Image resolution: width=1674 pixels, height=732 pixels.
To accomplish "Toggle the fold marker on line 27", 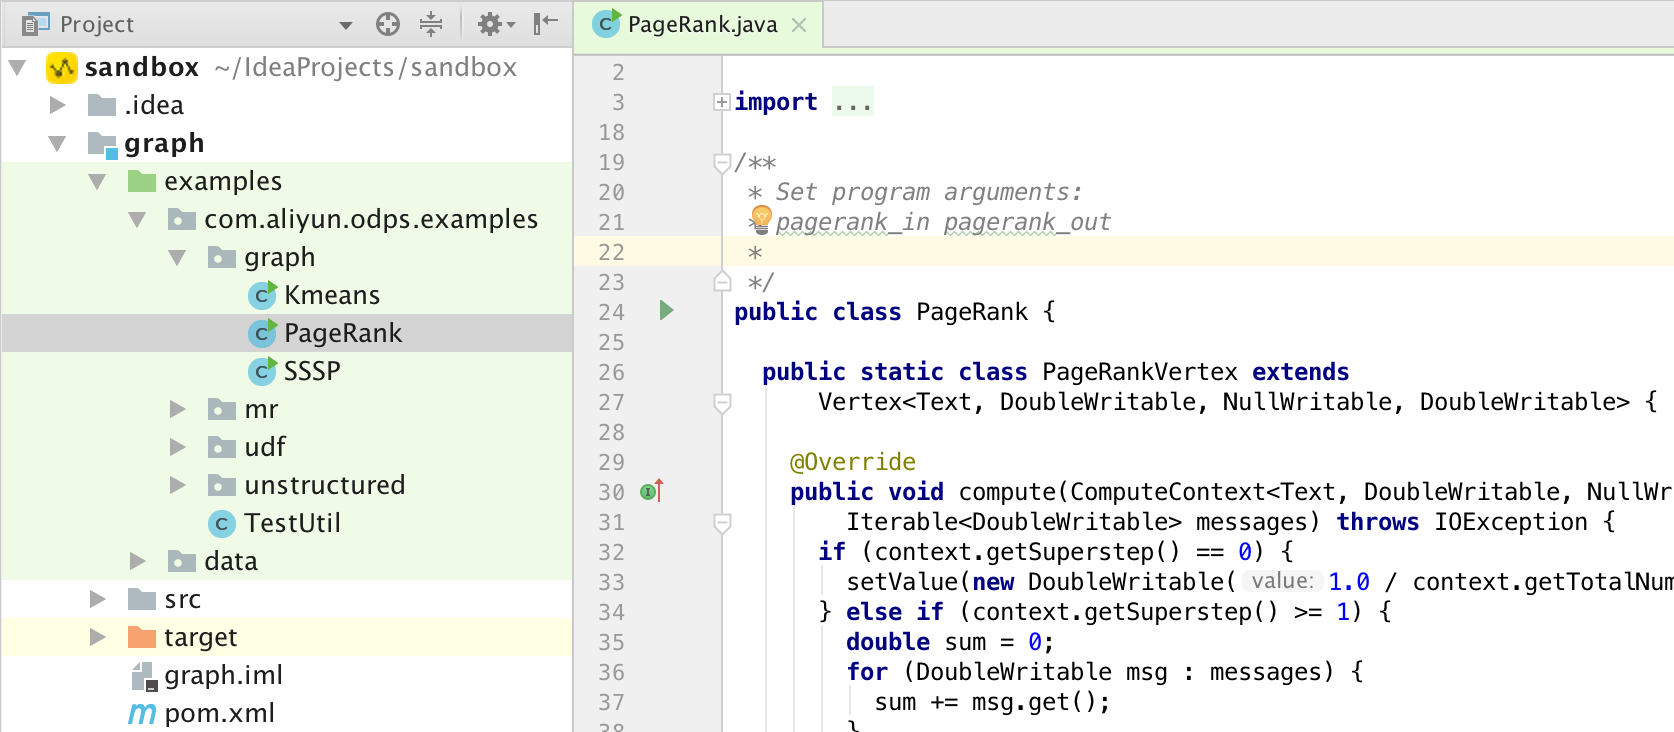I will [x=721, y=402].
